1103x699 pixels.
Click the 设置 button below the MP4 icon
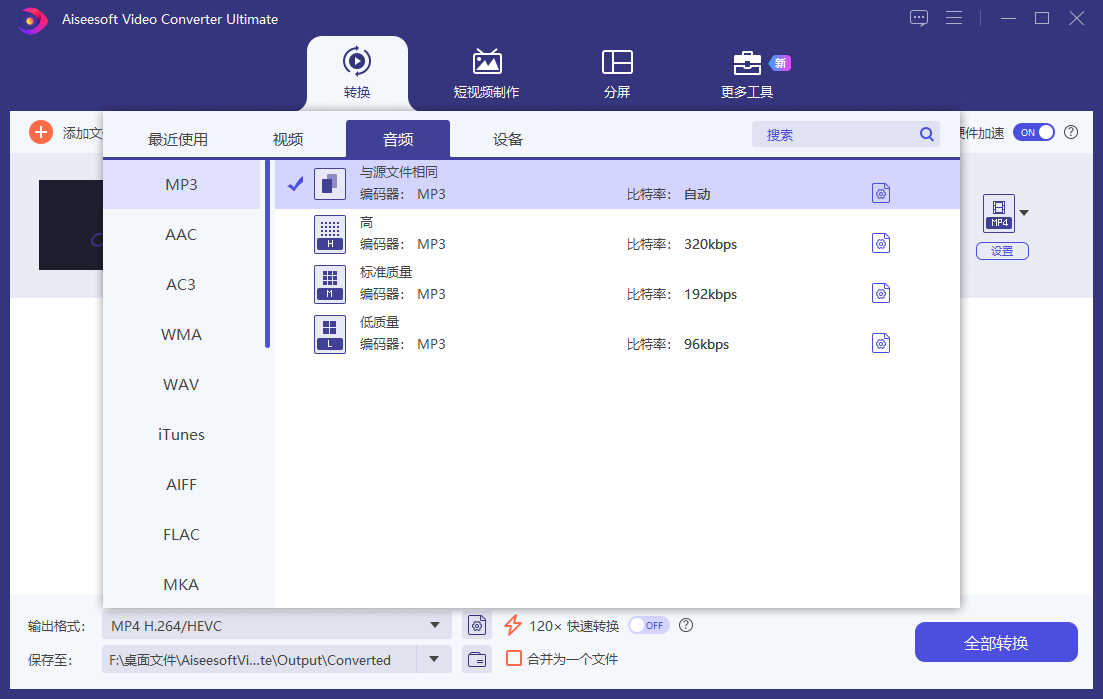[x=1002, y=251]
